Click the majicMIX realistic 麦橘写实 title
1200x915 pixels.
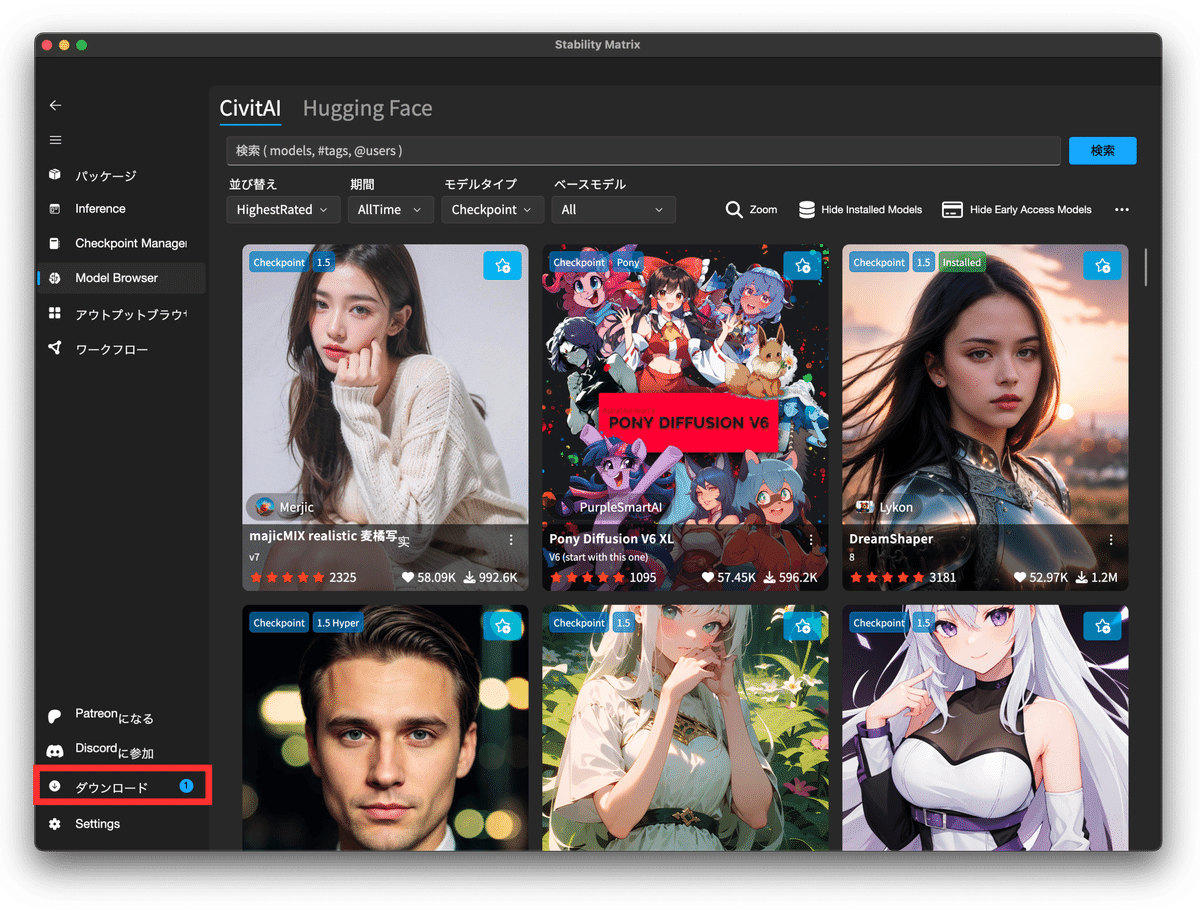click(x=330, y=539)
